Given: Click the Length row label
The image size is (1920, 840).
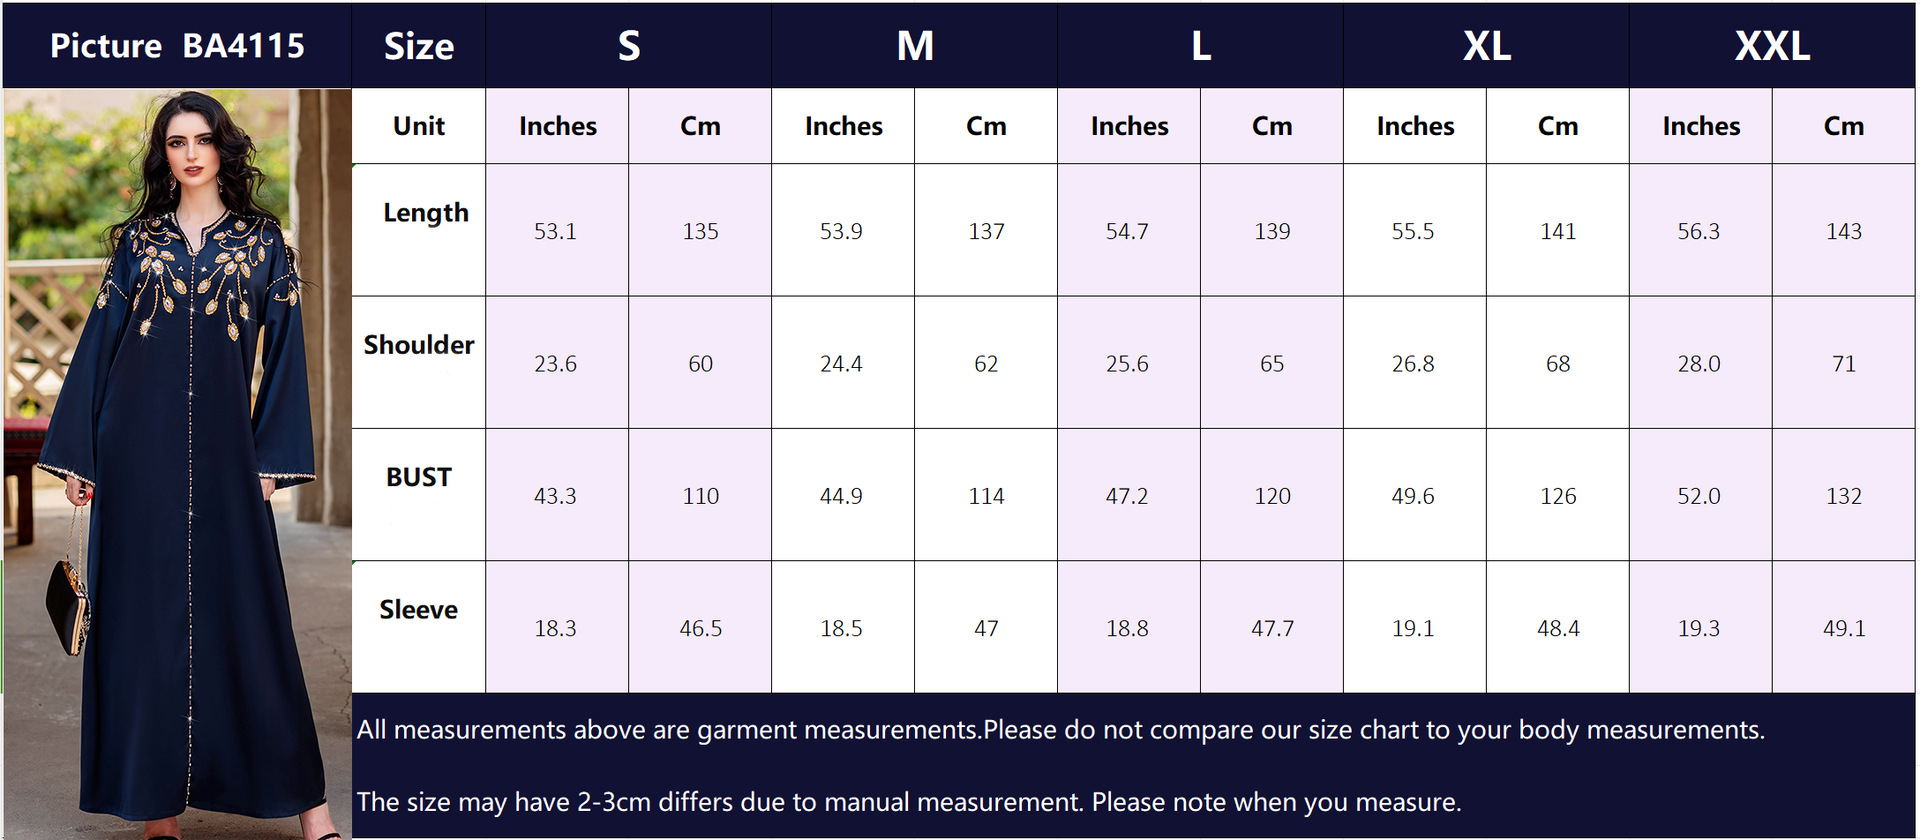Looking at the screenshot, I should pyautogui.click(x=425, y=213).
